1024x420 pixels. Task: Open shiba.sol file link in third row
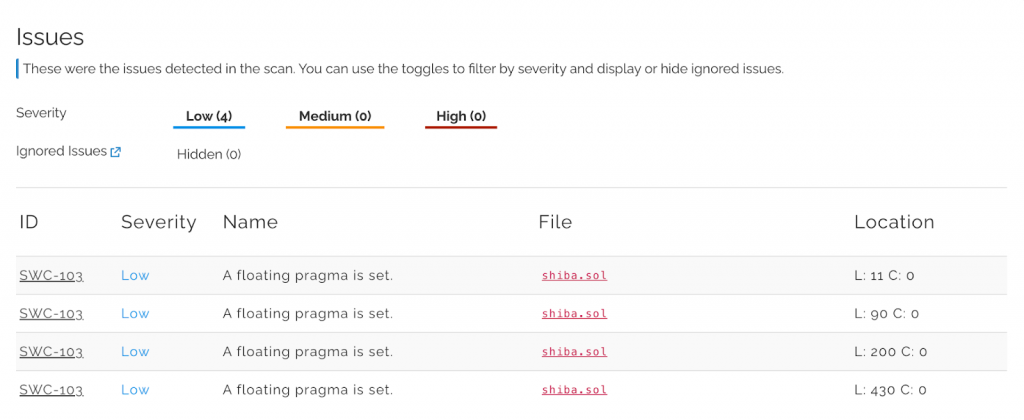pyautogui.click(x=574, y=352)
